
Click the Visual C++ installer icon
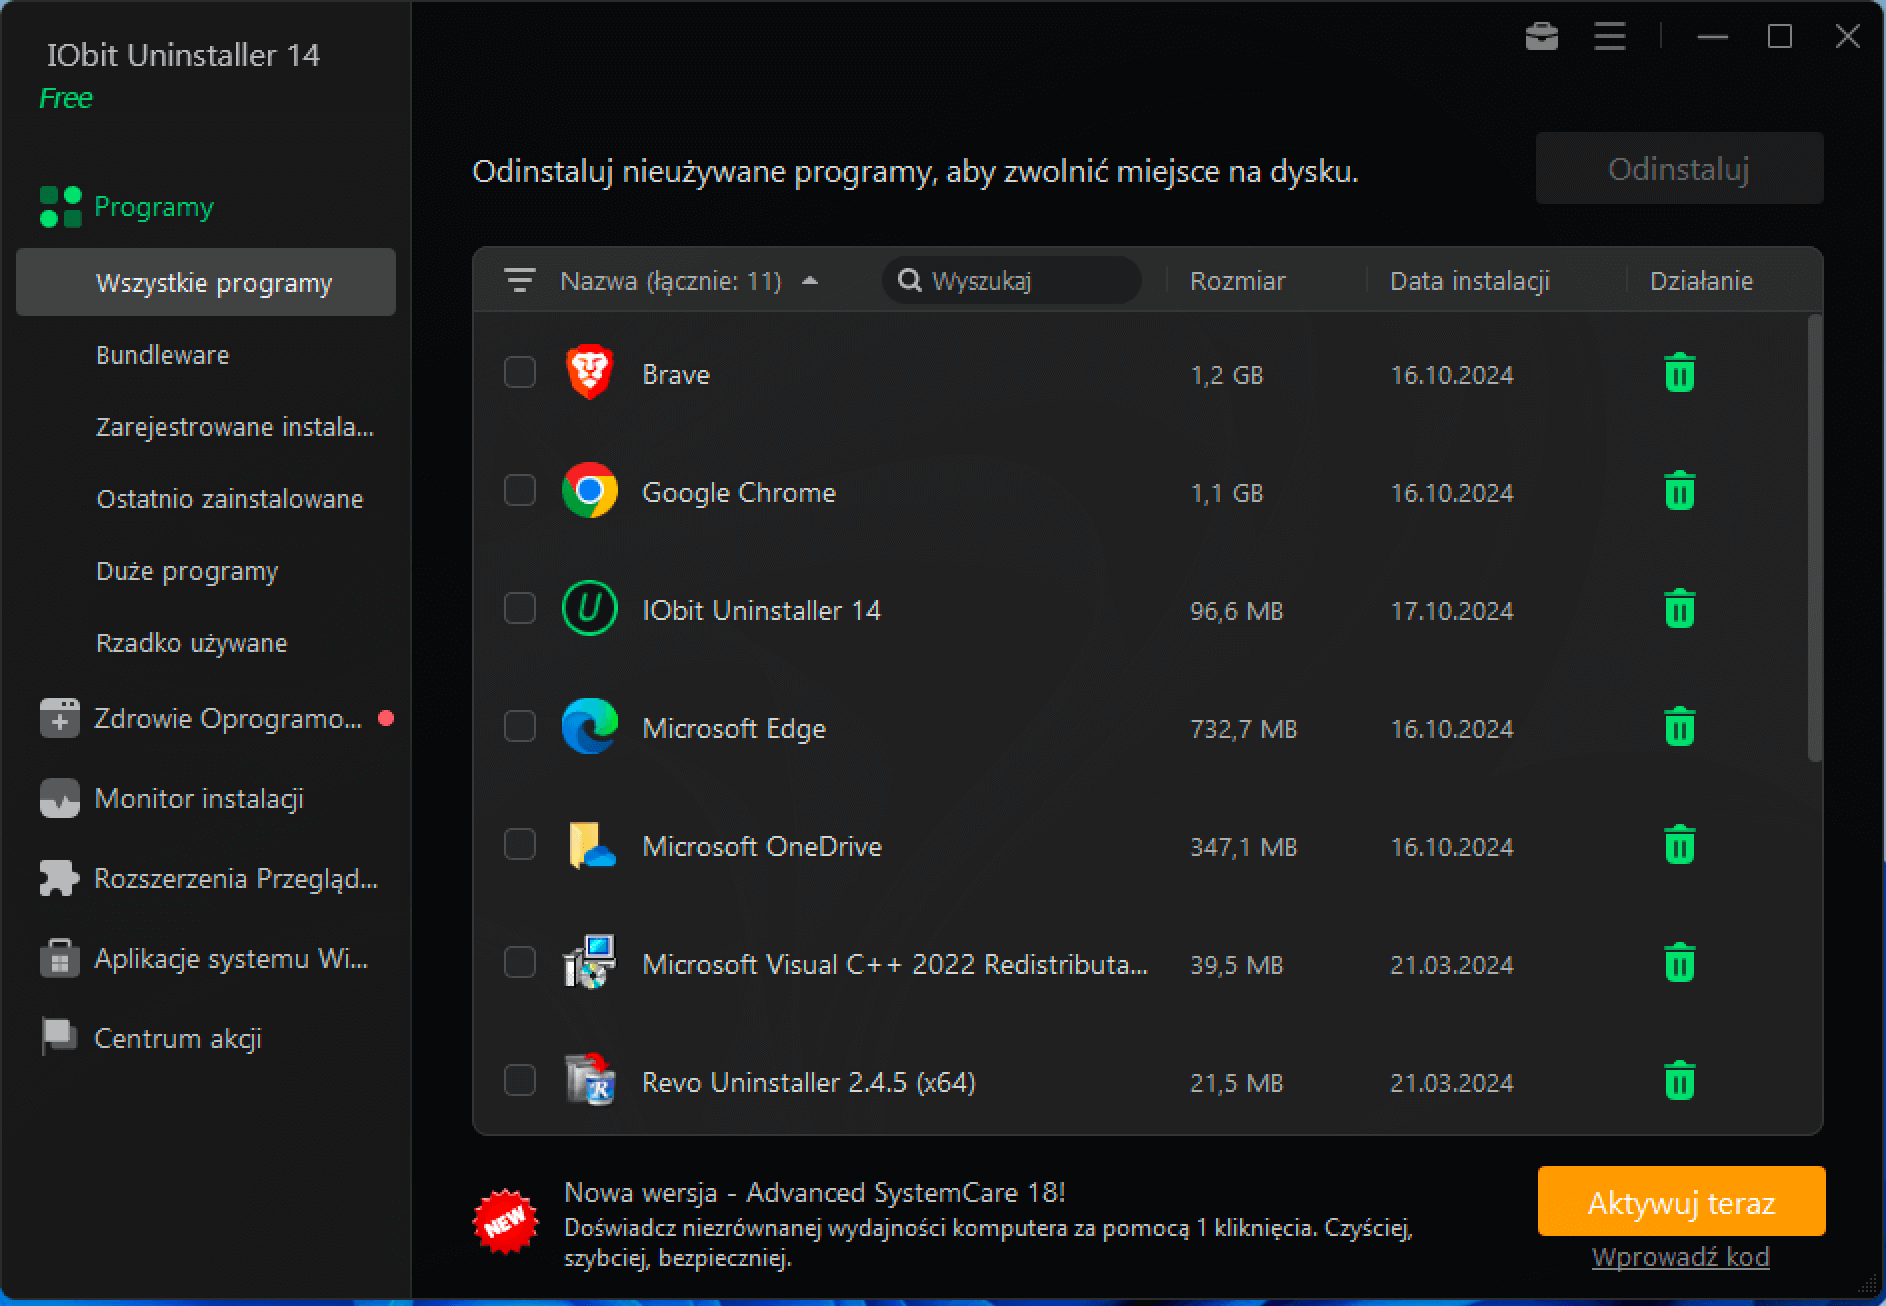589,962
